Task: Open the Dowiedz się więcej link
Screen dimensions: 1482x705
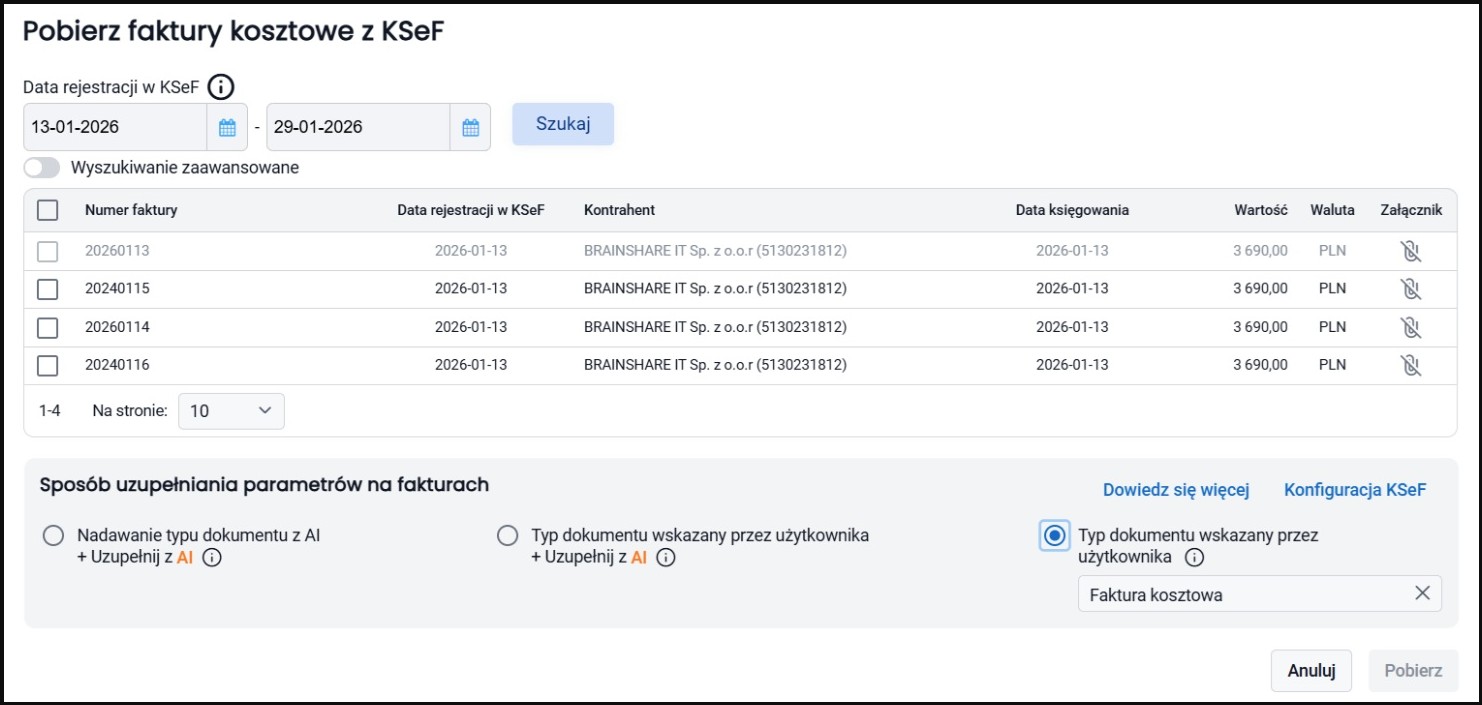Action: click(x=1176, y=490)
